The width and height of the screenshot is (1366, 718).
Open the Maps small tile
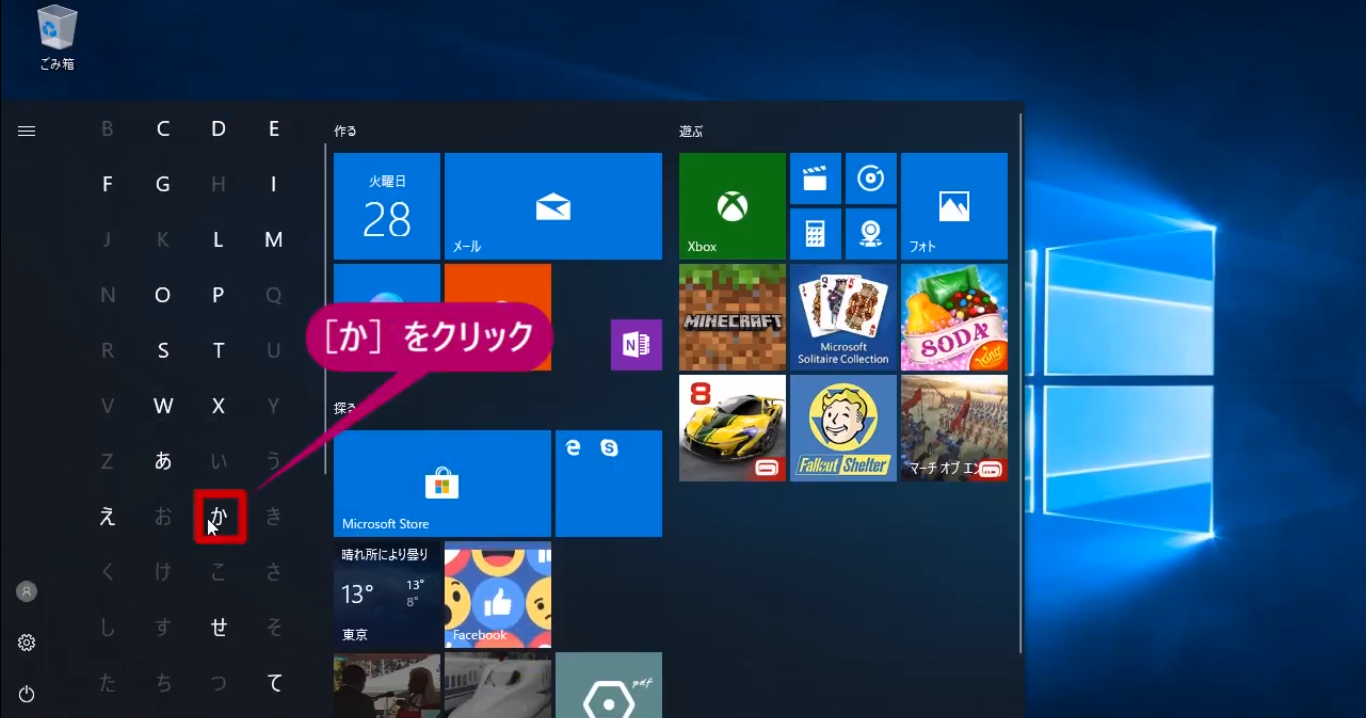click(871, 234)
